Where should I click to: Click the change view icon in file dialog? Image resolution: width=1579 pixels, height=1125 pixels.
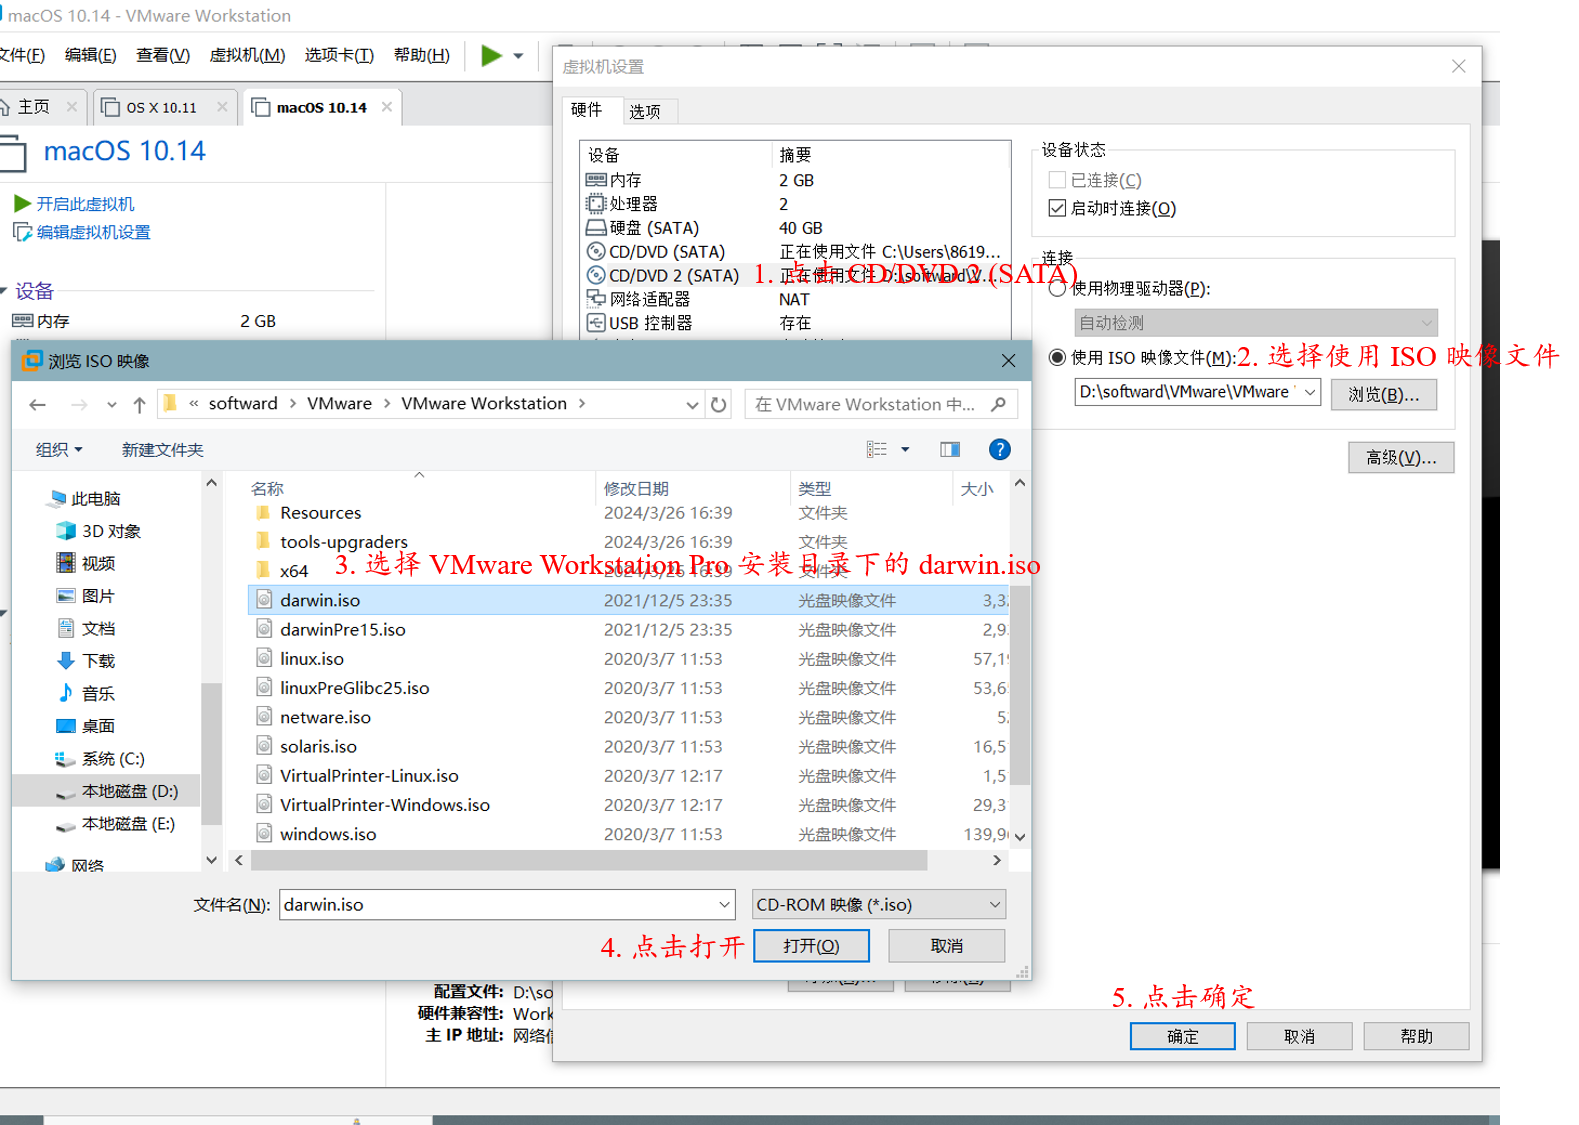tap(877, 449)
